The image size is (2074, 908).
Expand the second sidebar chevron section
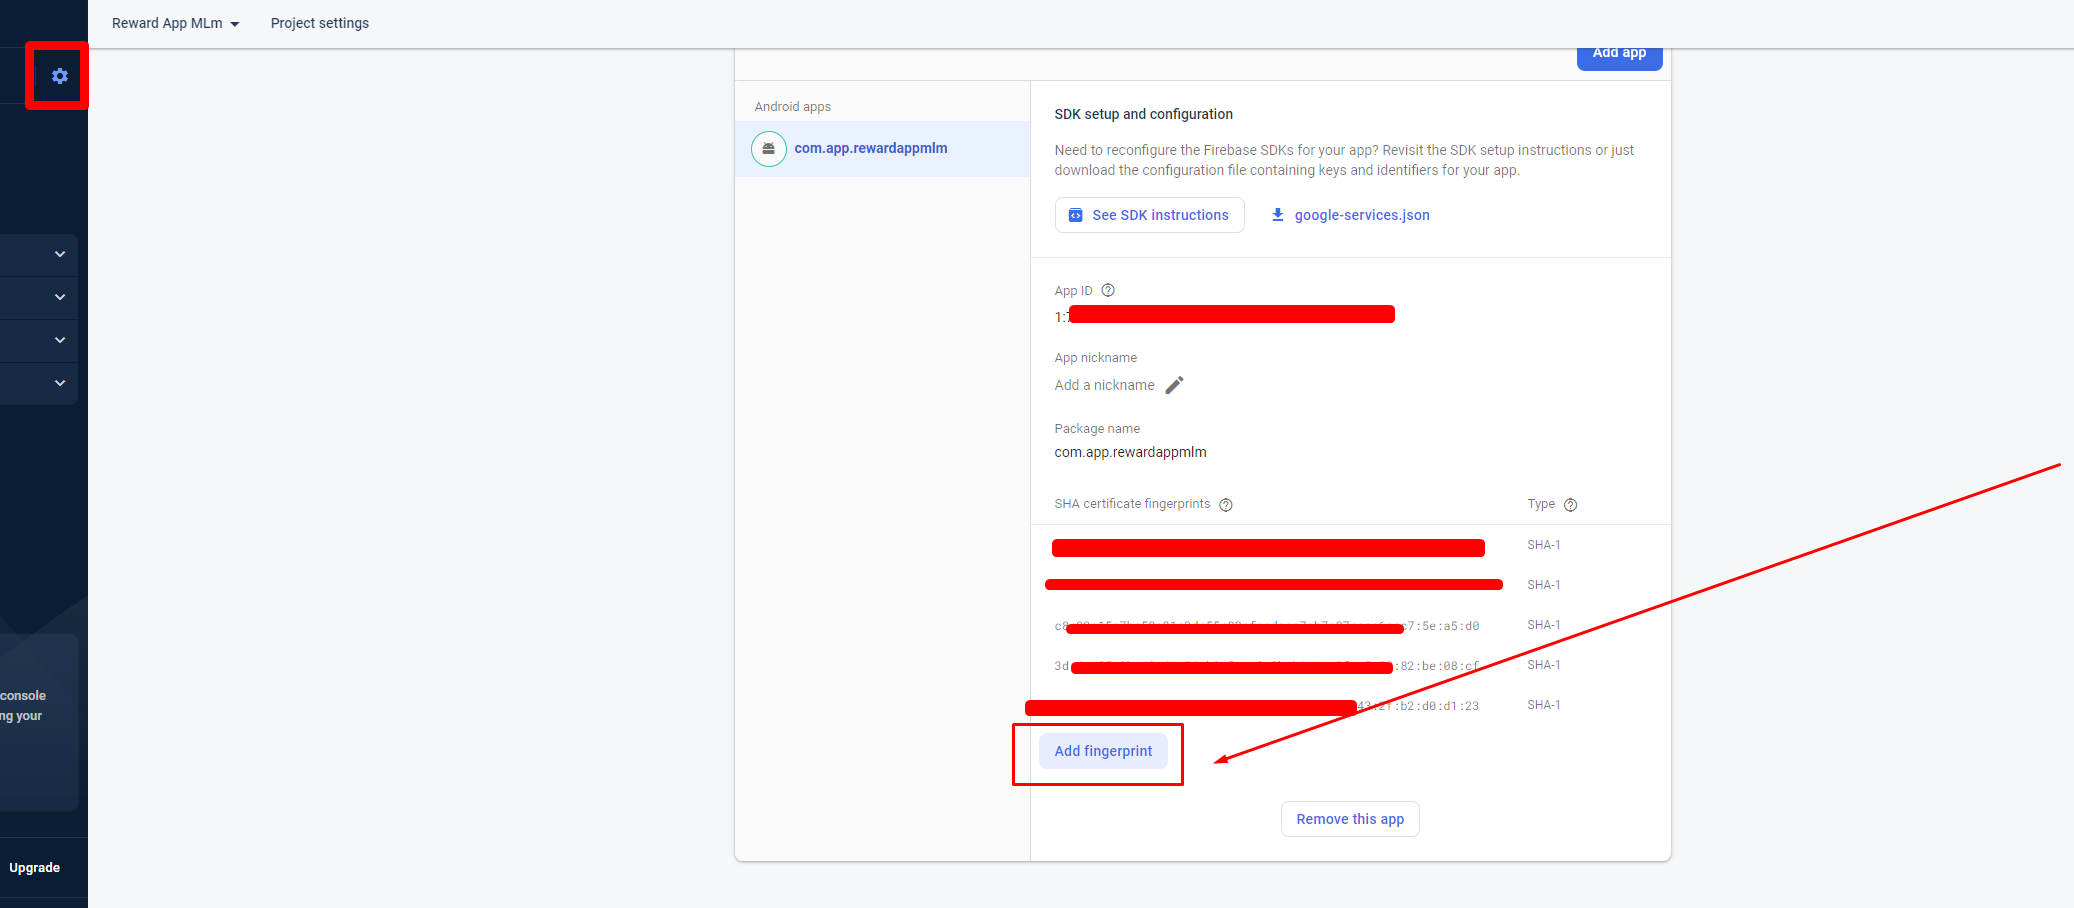tap(60, 297)
